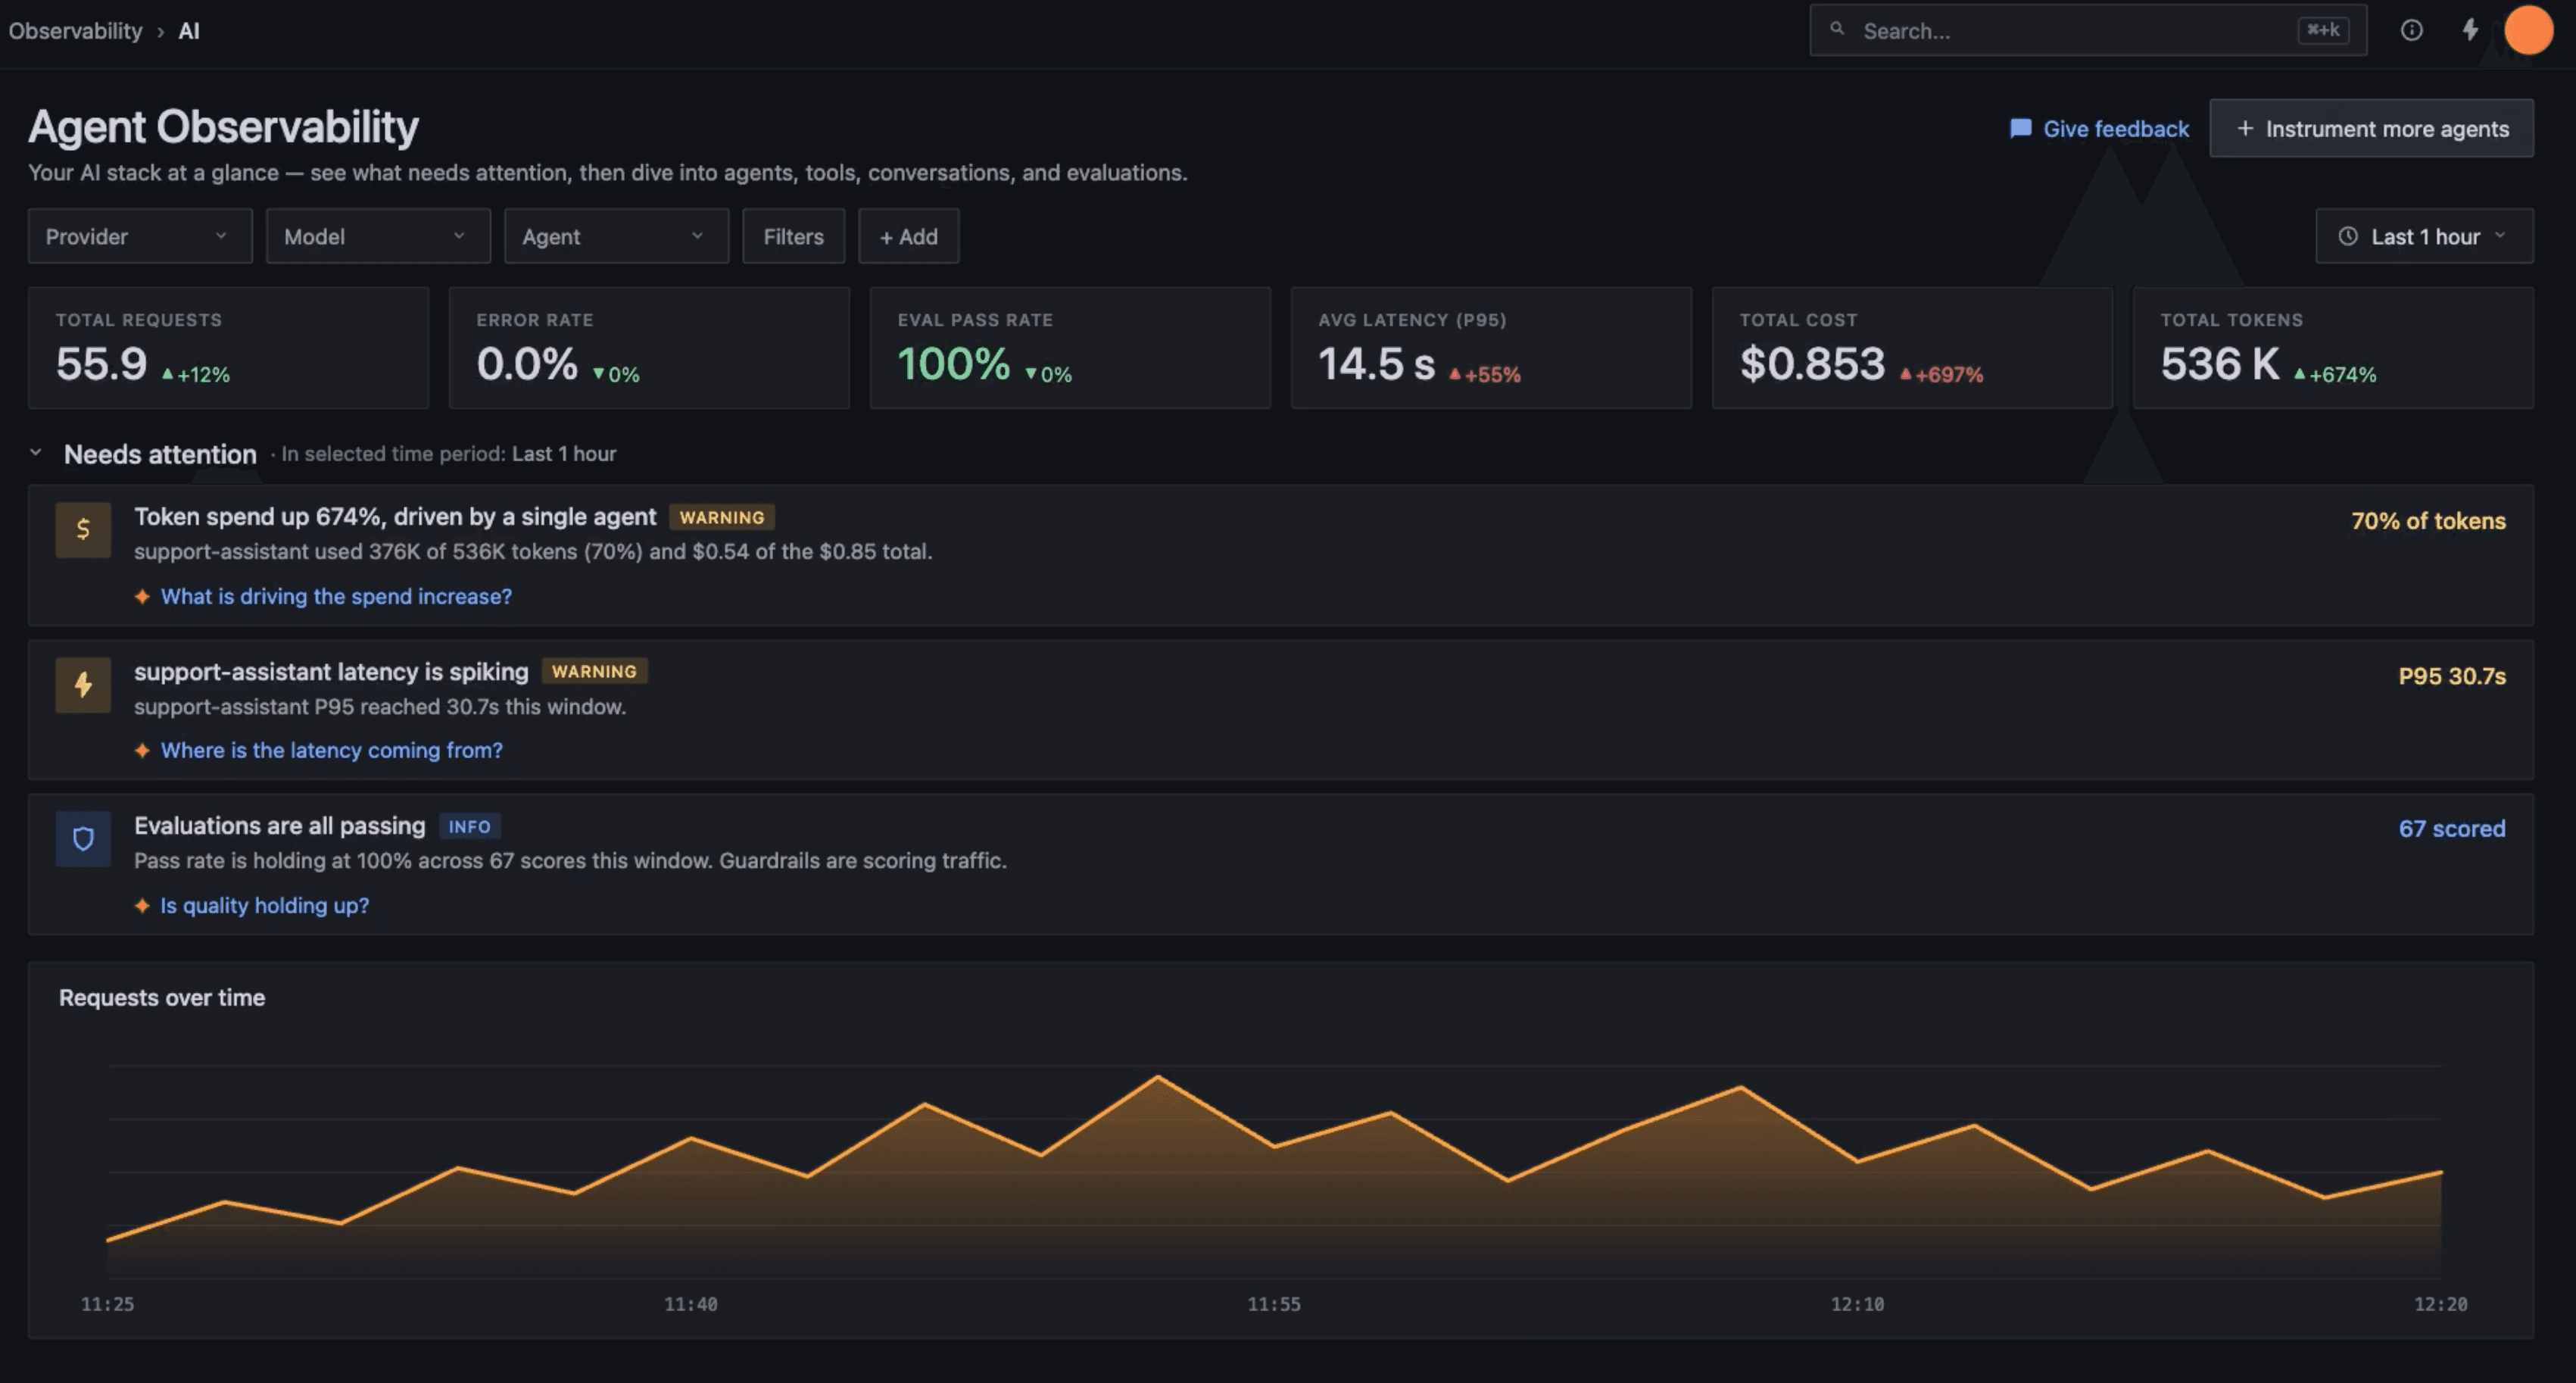Collapse the Needs attention section
The image size is (2576, 1383).
(x=36, y=453)
